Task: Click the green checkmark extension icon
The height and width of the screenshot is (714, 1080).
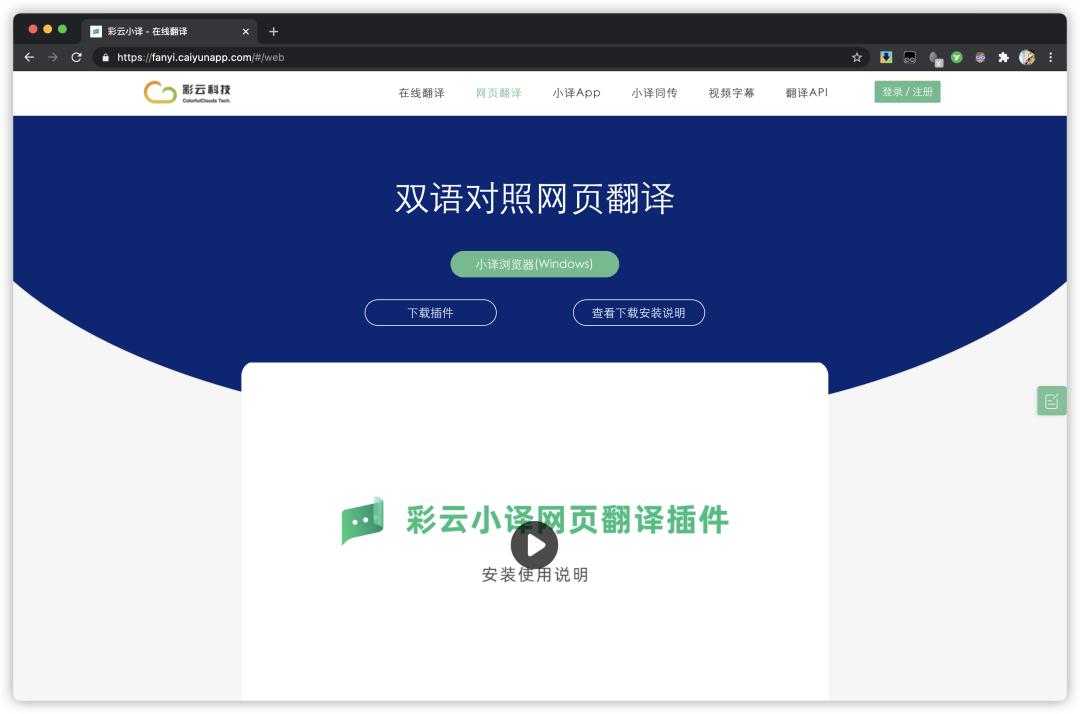Action: pyautogui.click(x=958, y=57)
